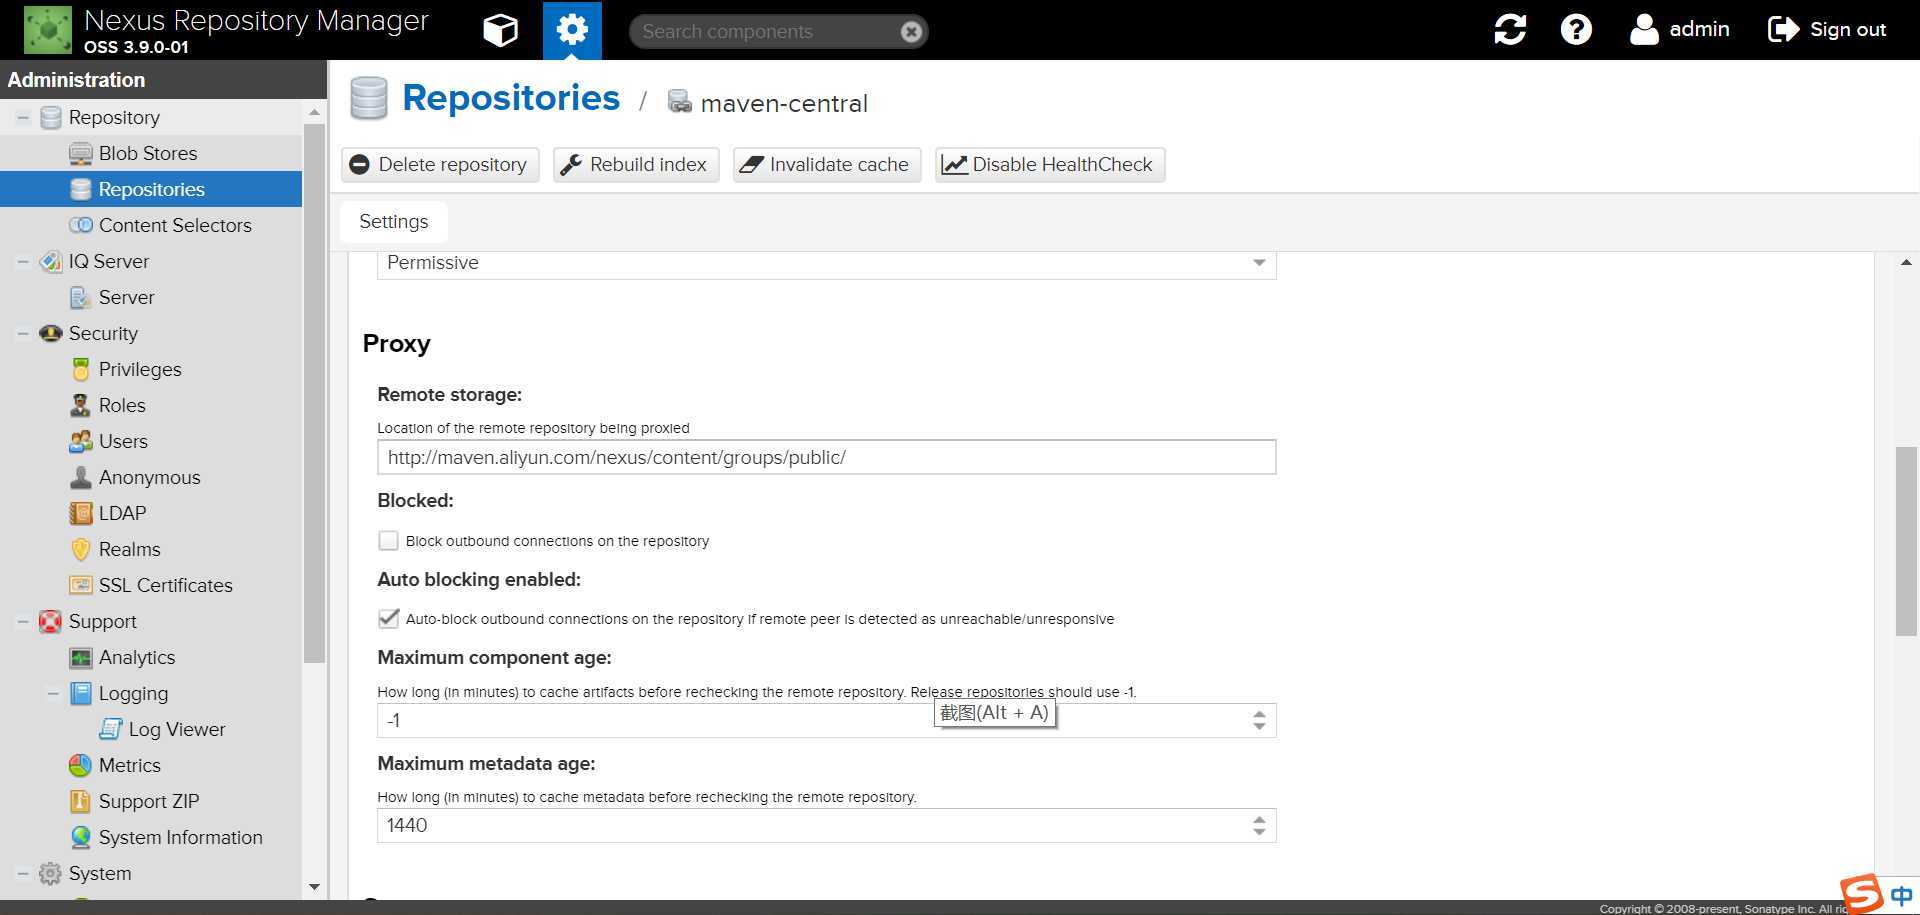Click the sidebar scroll up arrow
Screen dimensions: 1920x915
click(314, 112)
